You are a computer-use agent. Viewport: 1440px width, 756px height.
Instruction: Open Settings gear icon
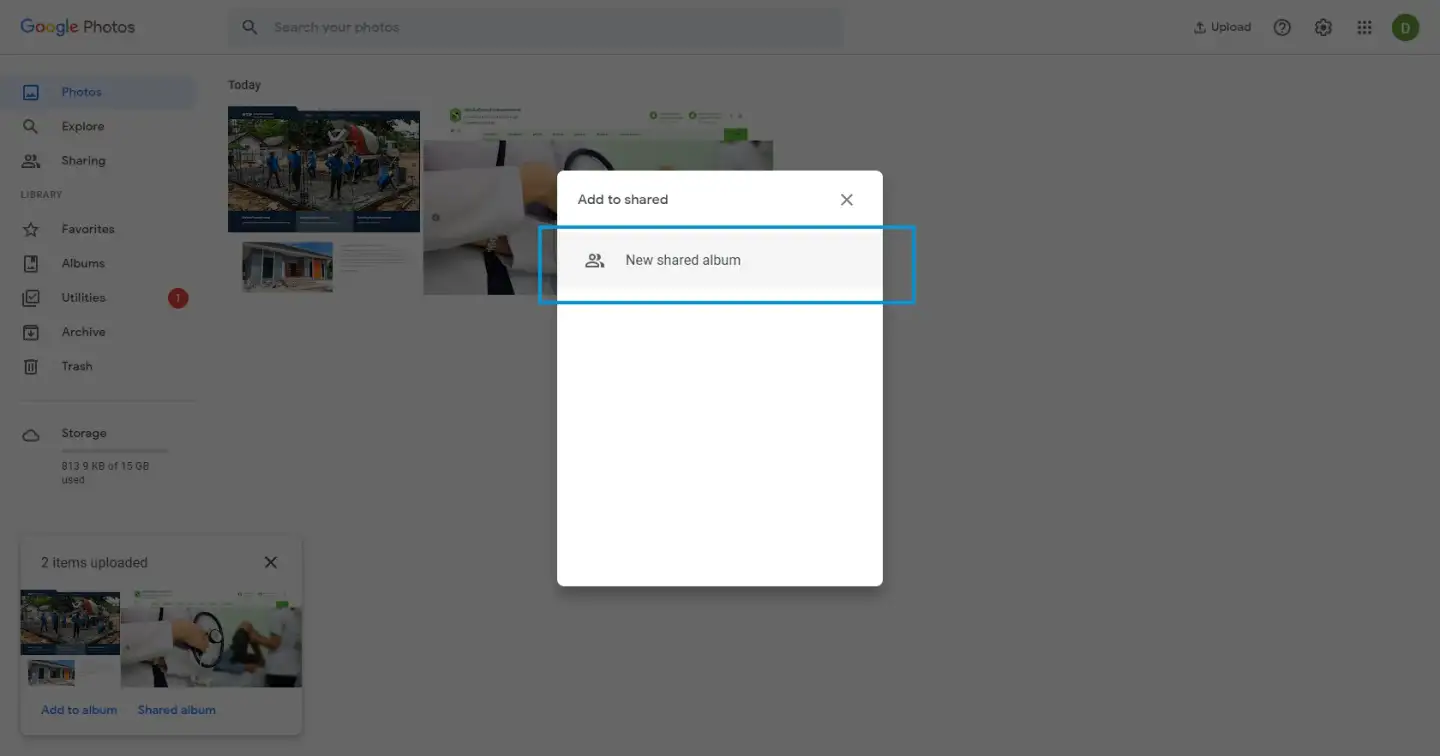tap(1323, 28)
